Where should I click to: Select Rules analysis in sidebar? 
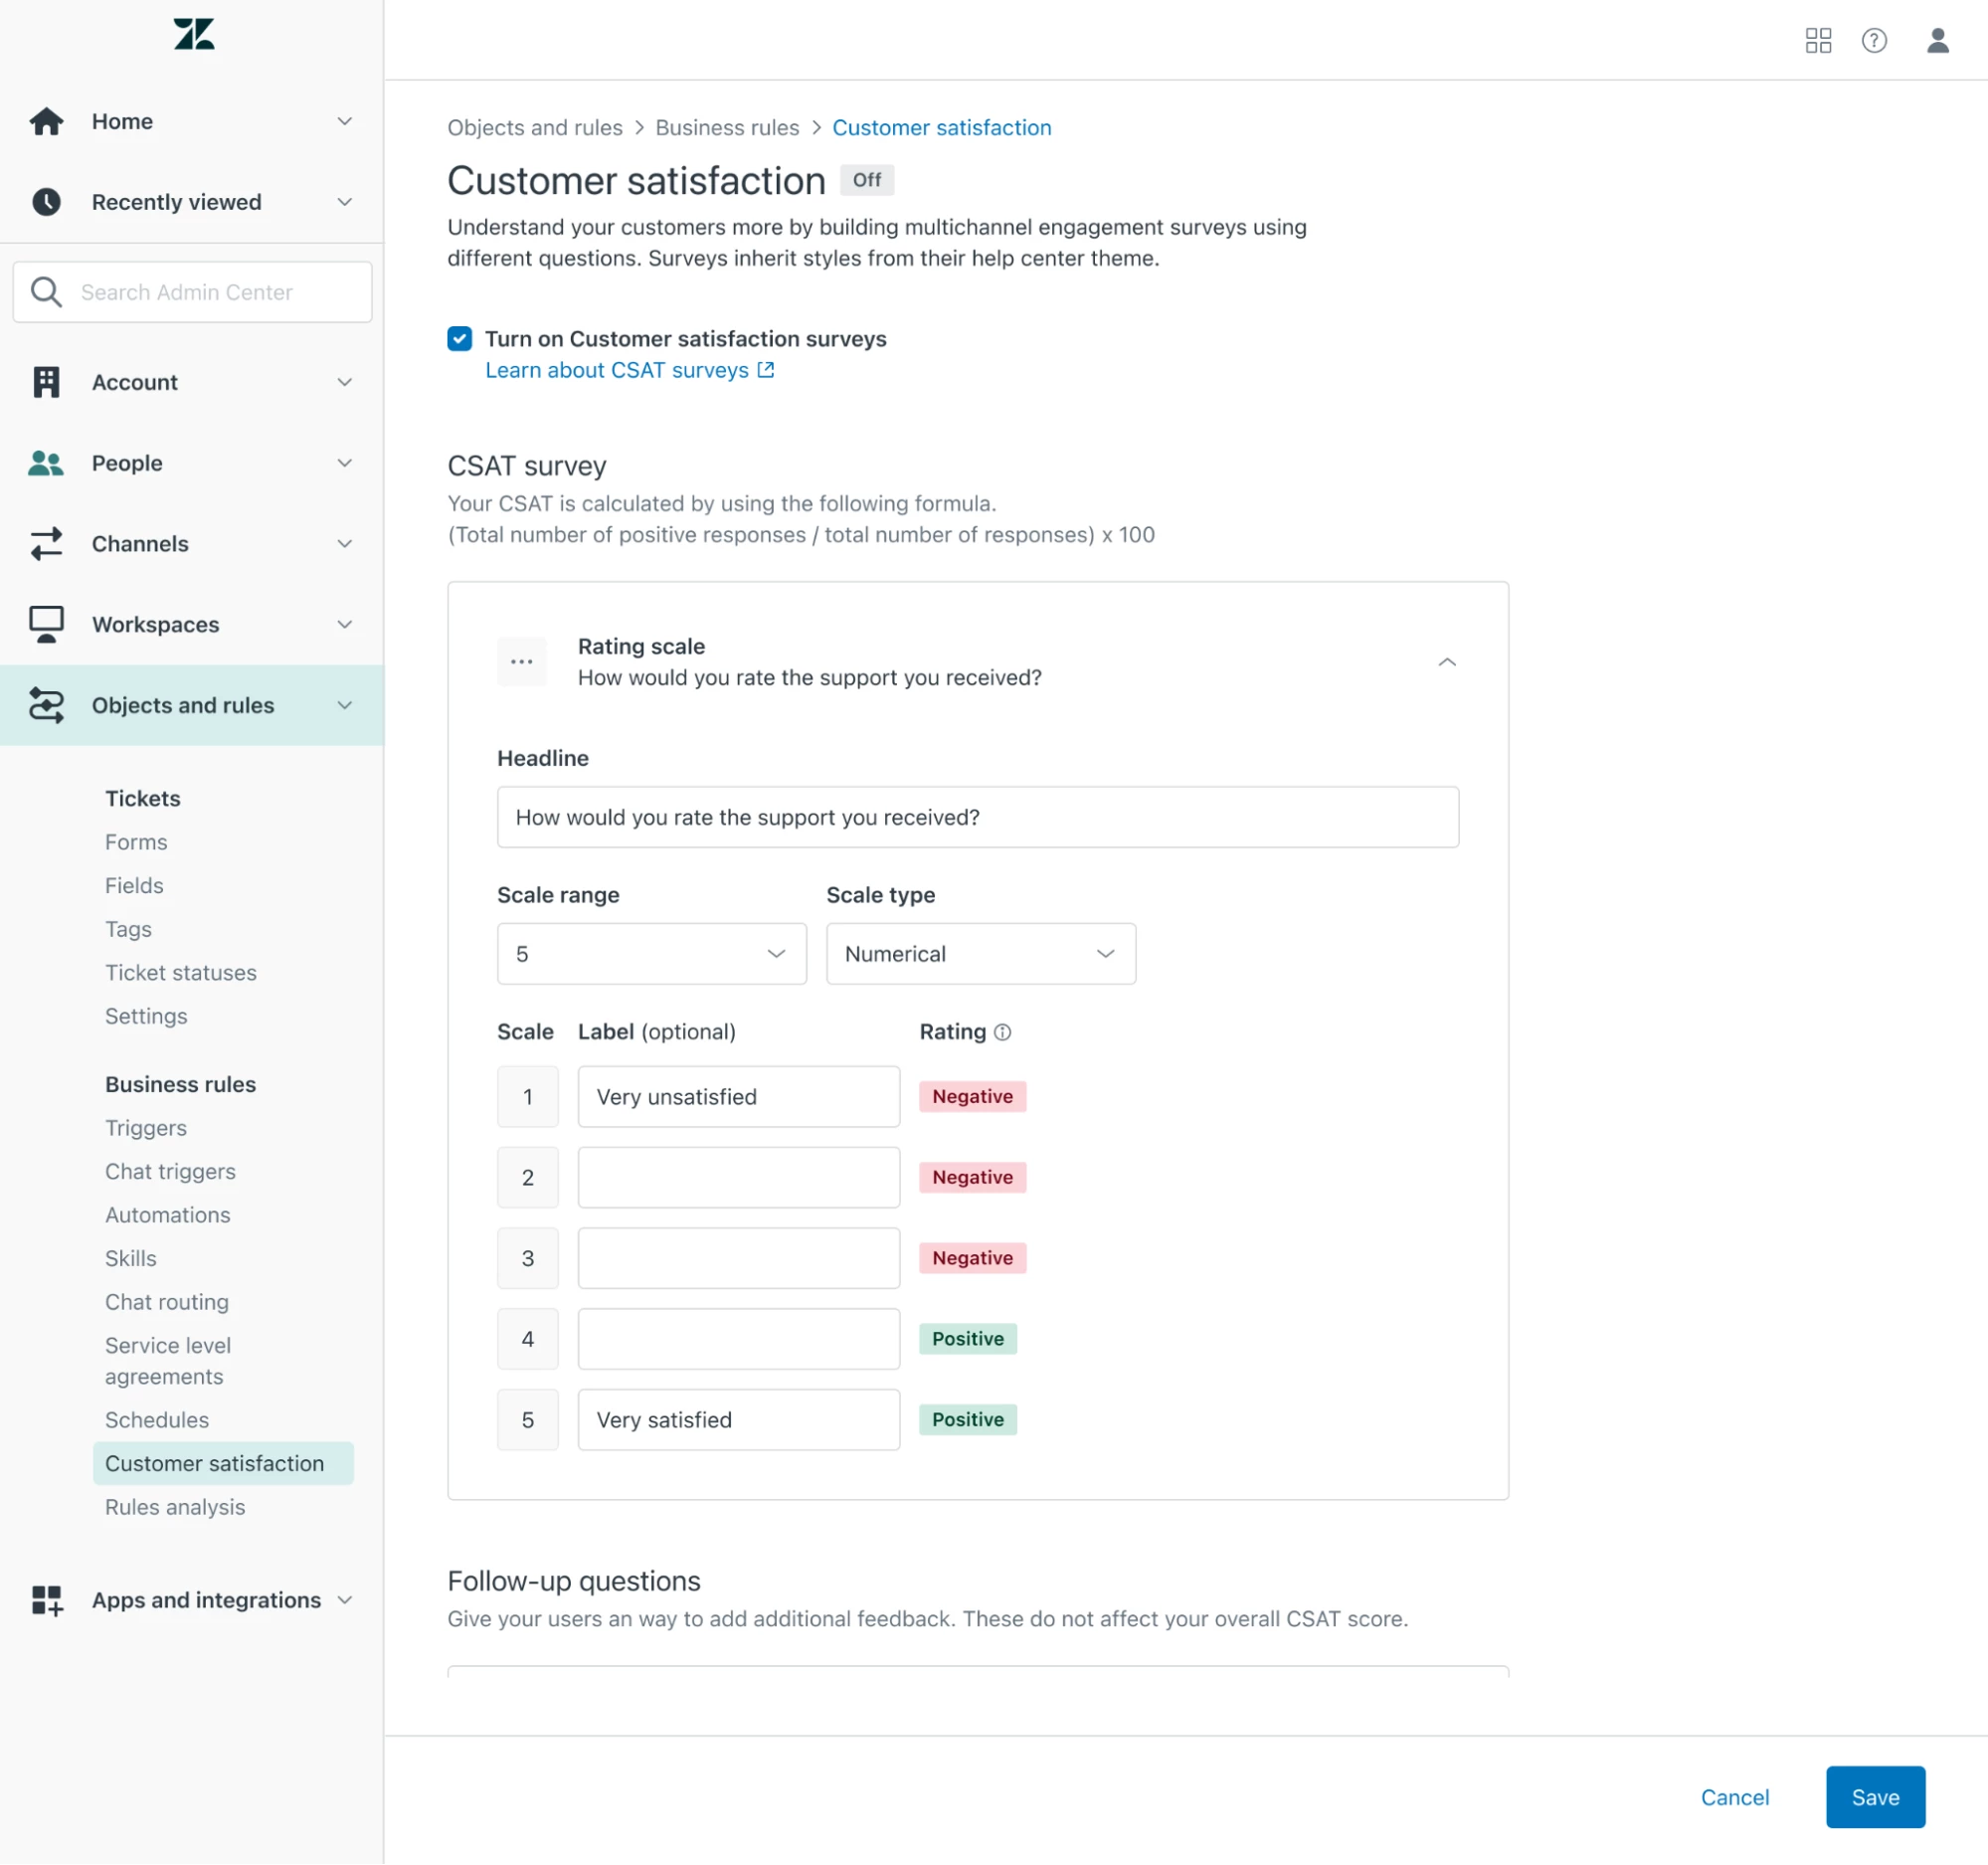(175, 1507)
